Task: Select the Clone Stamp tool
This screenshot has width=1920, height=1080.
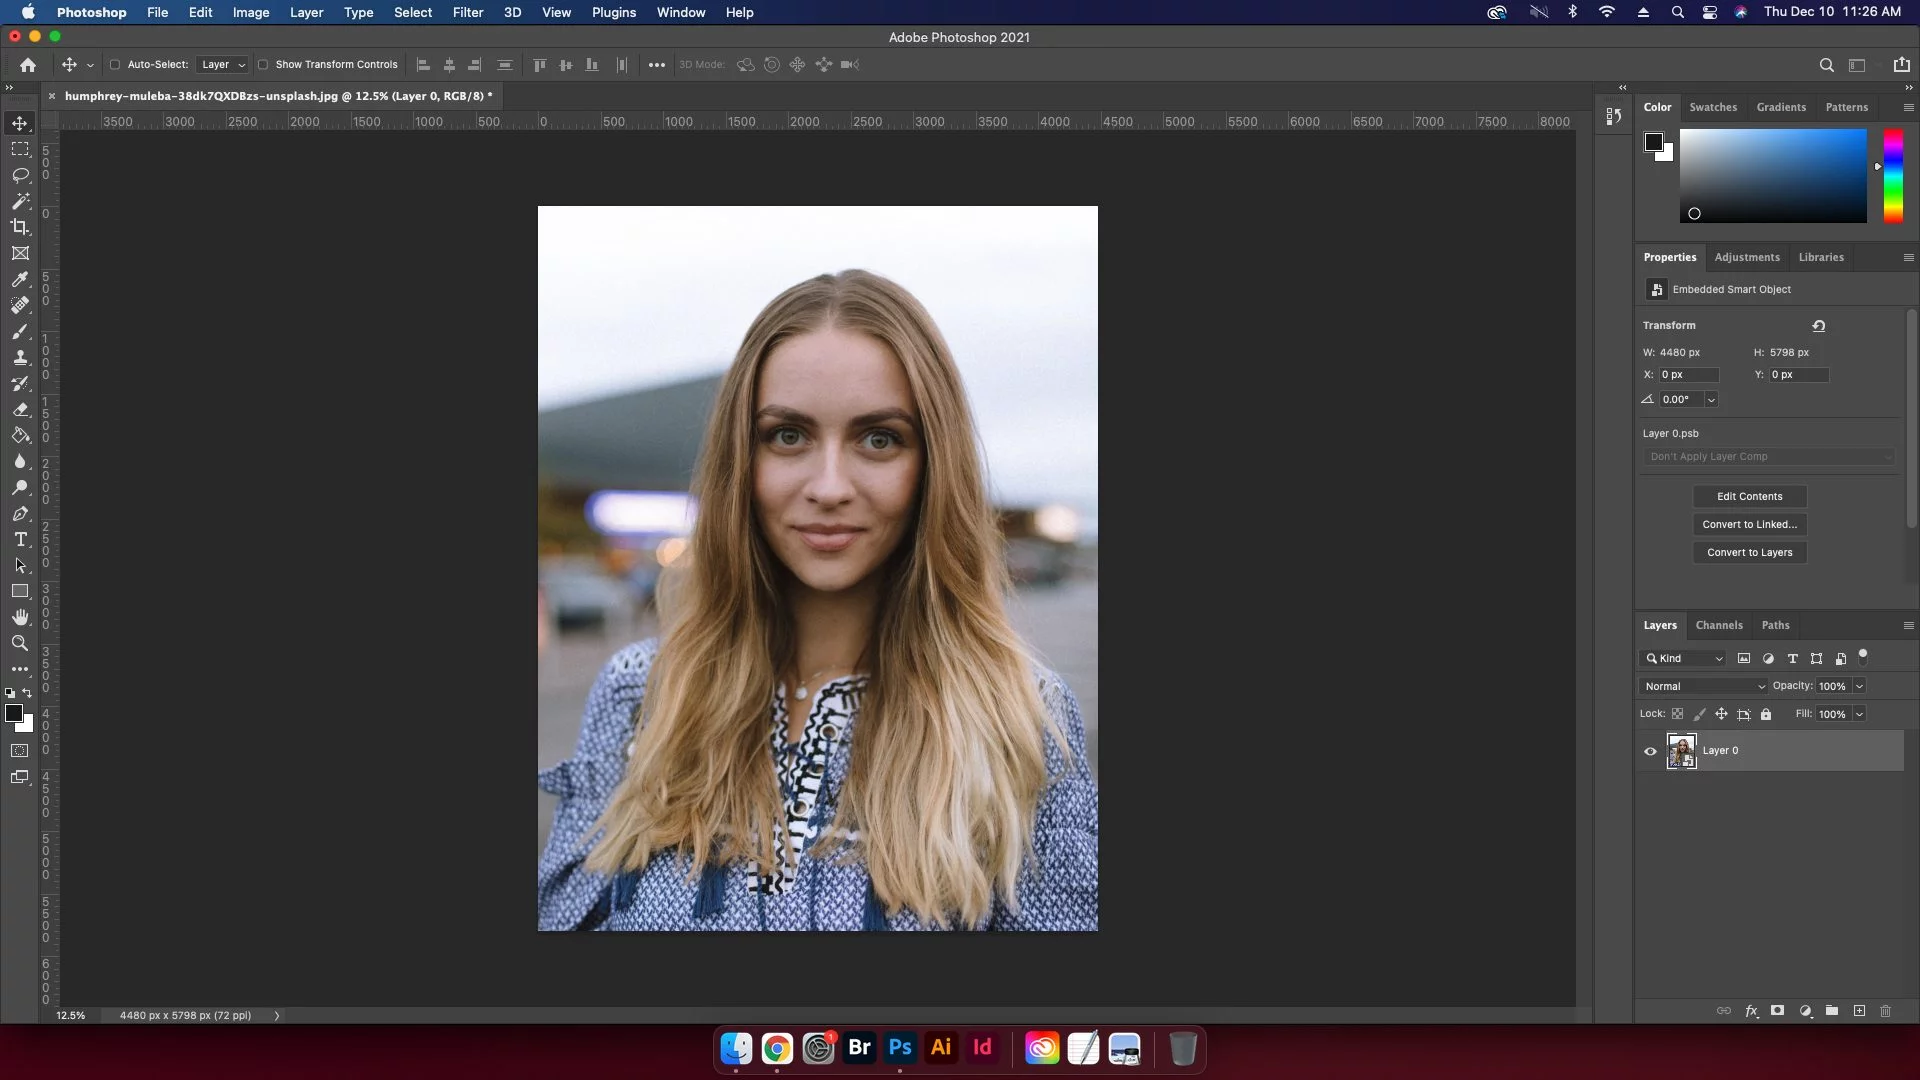Action: click(20, 357)
